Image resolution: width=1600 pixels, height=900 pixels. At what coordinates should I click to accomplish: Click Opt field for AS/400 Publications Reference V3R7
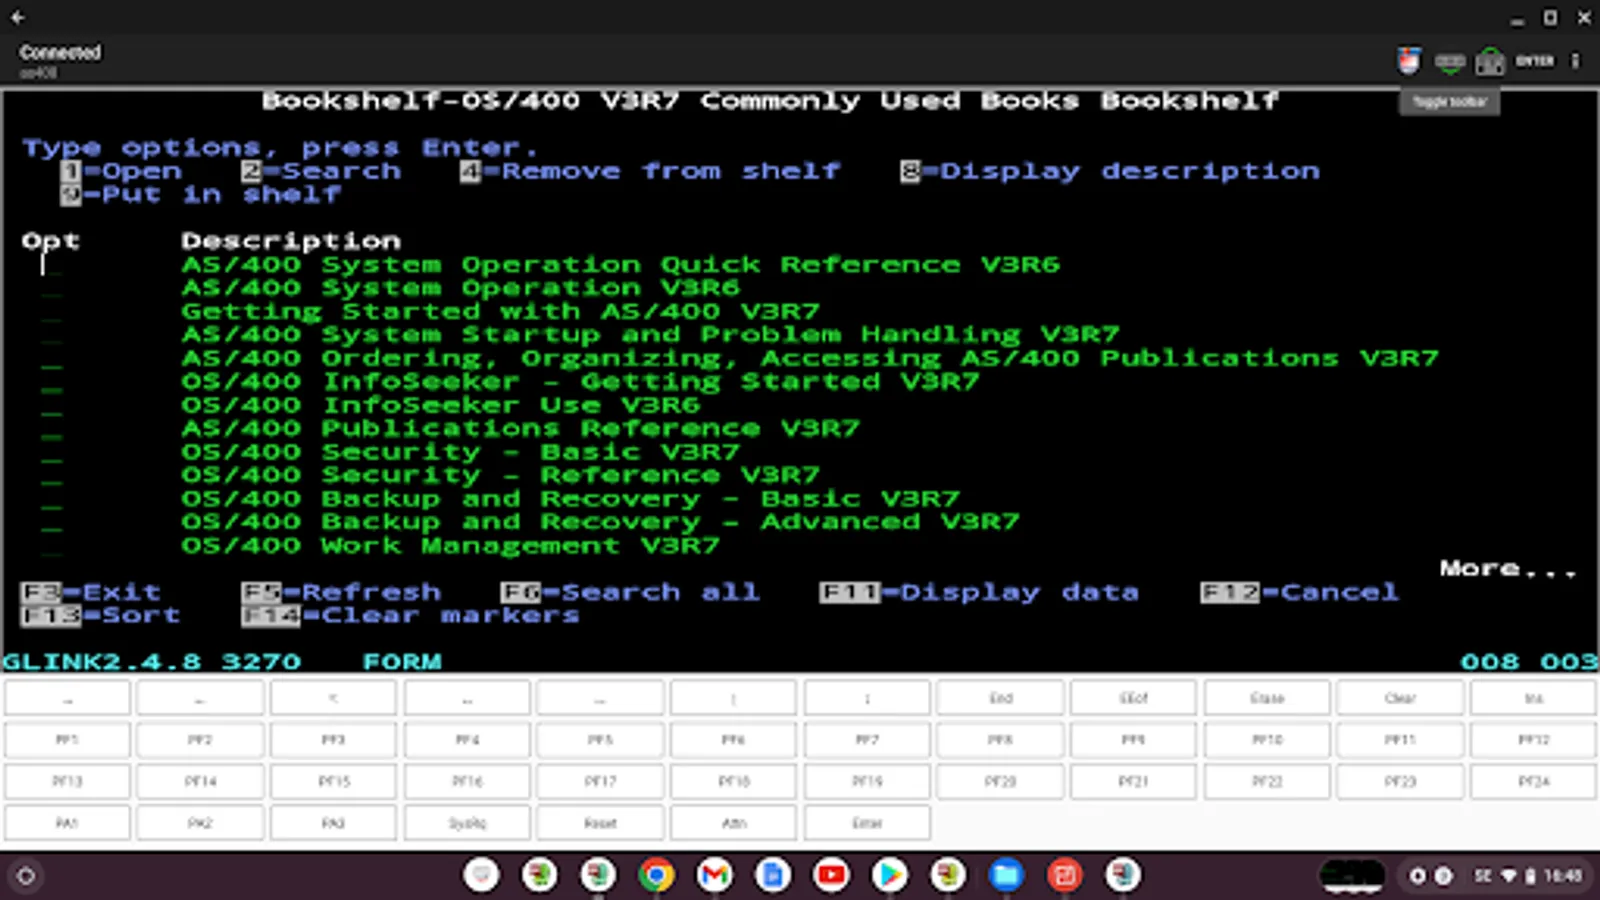coord(51,429)
